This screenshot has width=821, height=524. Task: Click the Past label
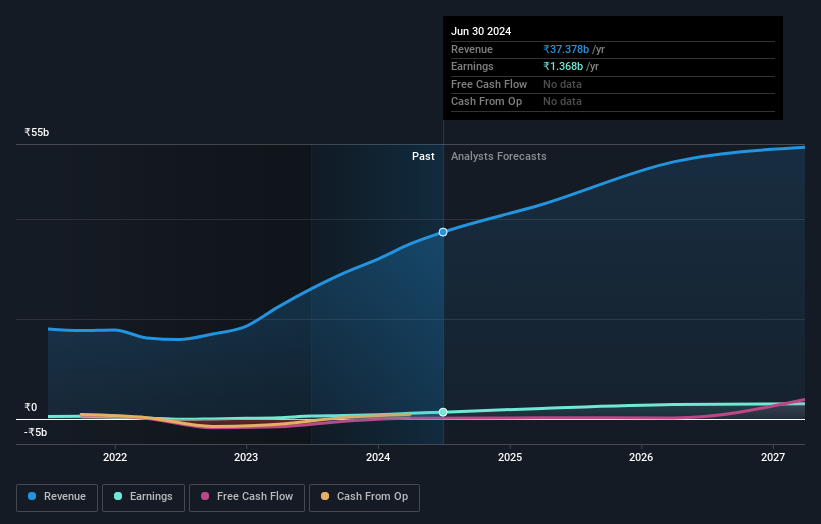[423, 156]
